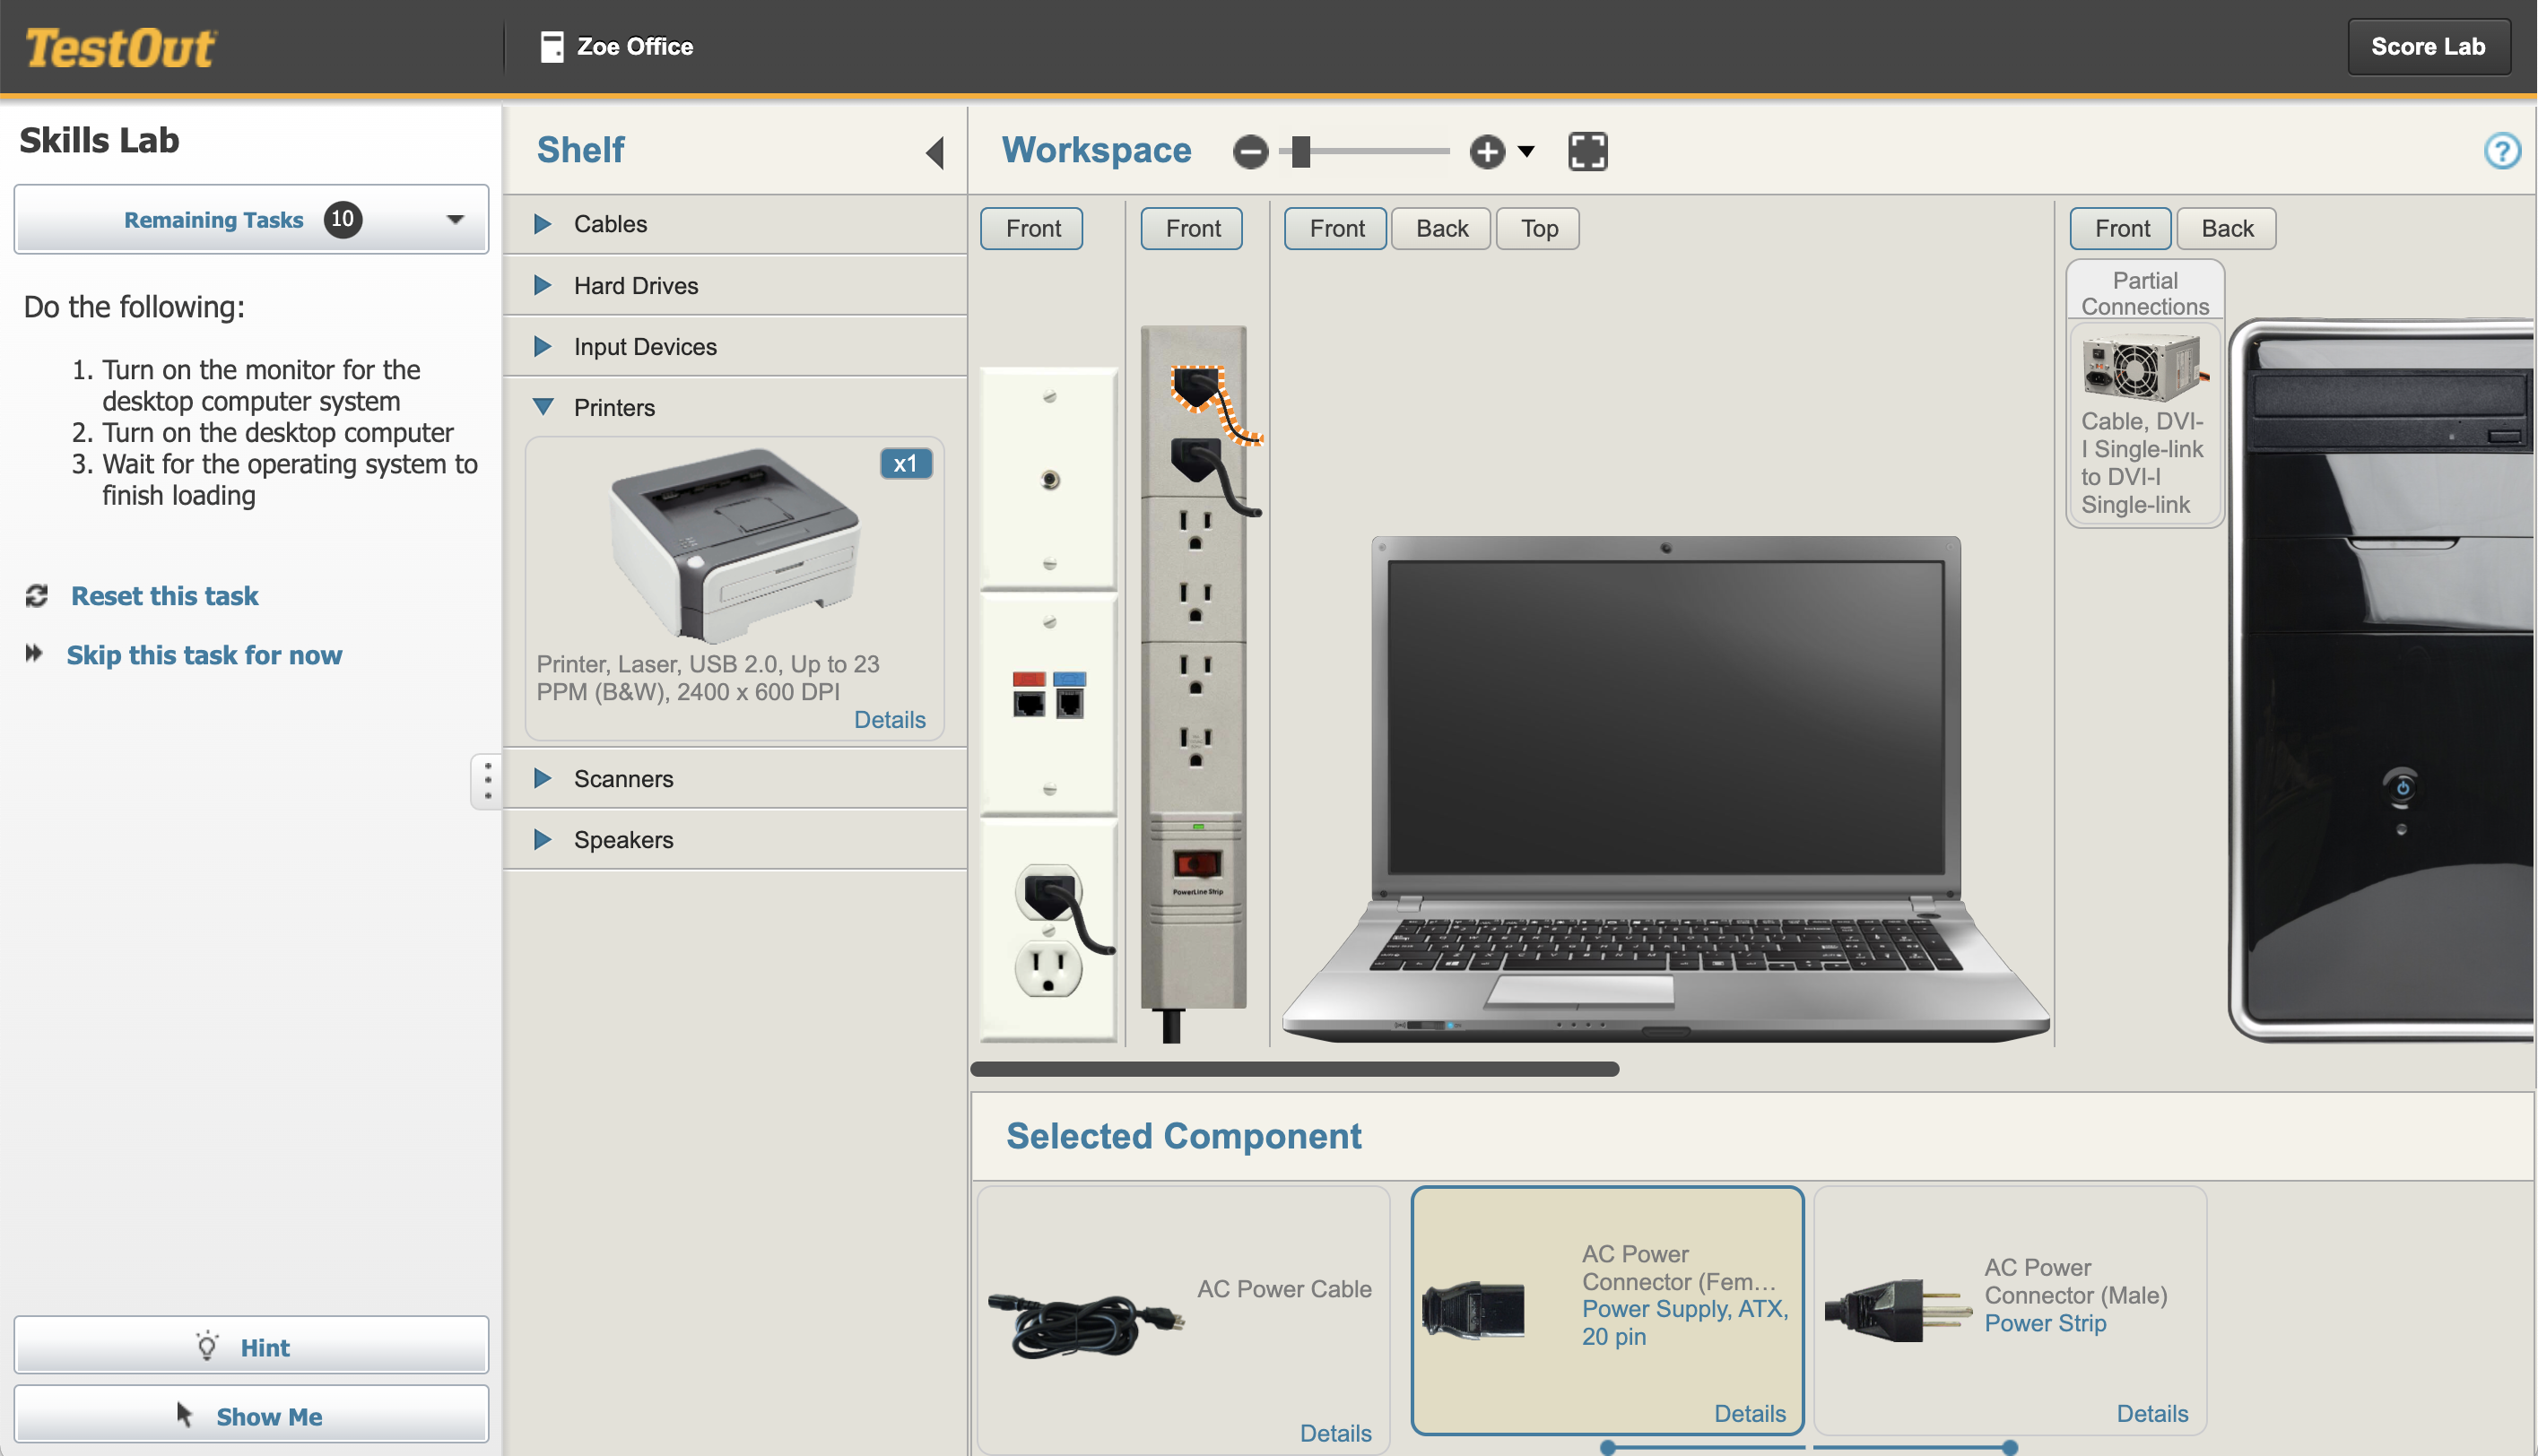The width and height of the screenshot is (2538, 1456).
Task: Click Skip this task for now link
Action: click(204, 655)
